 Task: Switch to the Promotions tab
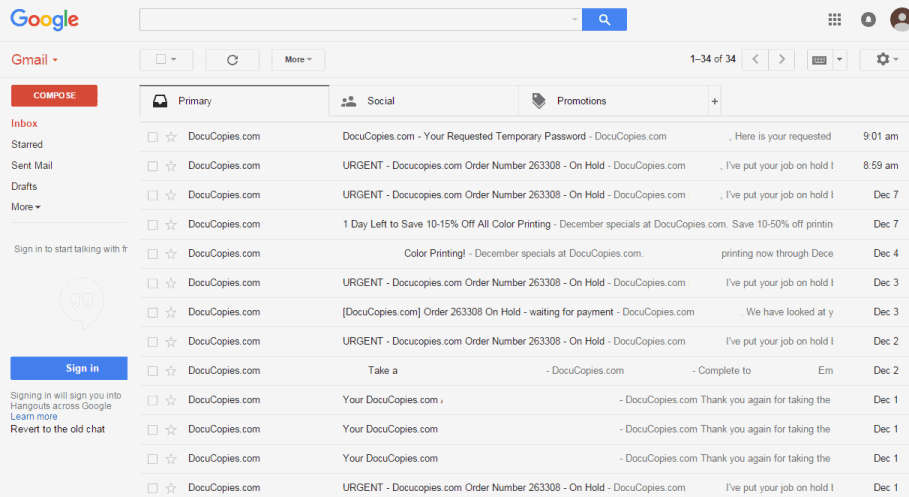point(581,101)
